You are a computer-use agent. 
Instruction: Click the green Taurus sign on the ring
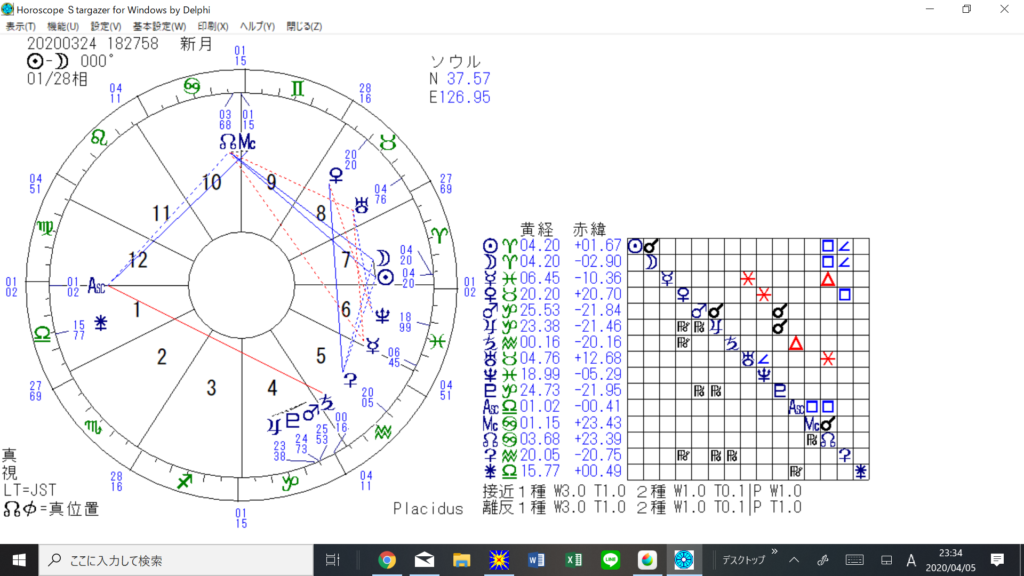click(x=388, y=142)
